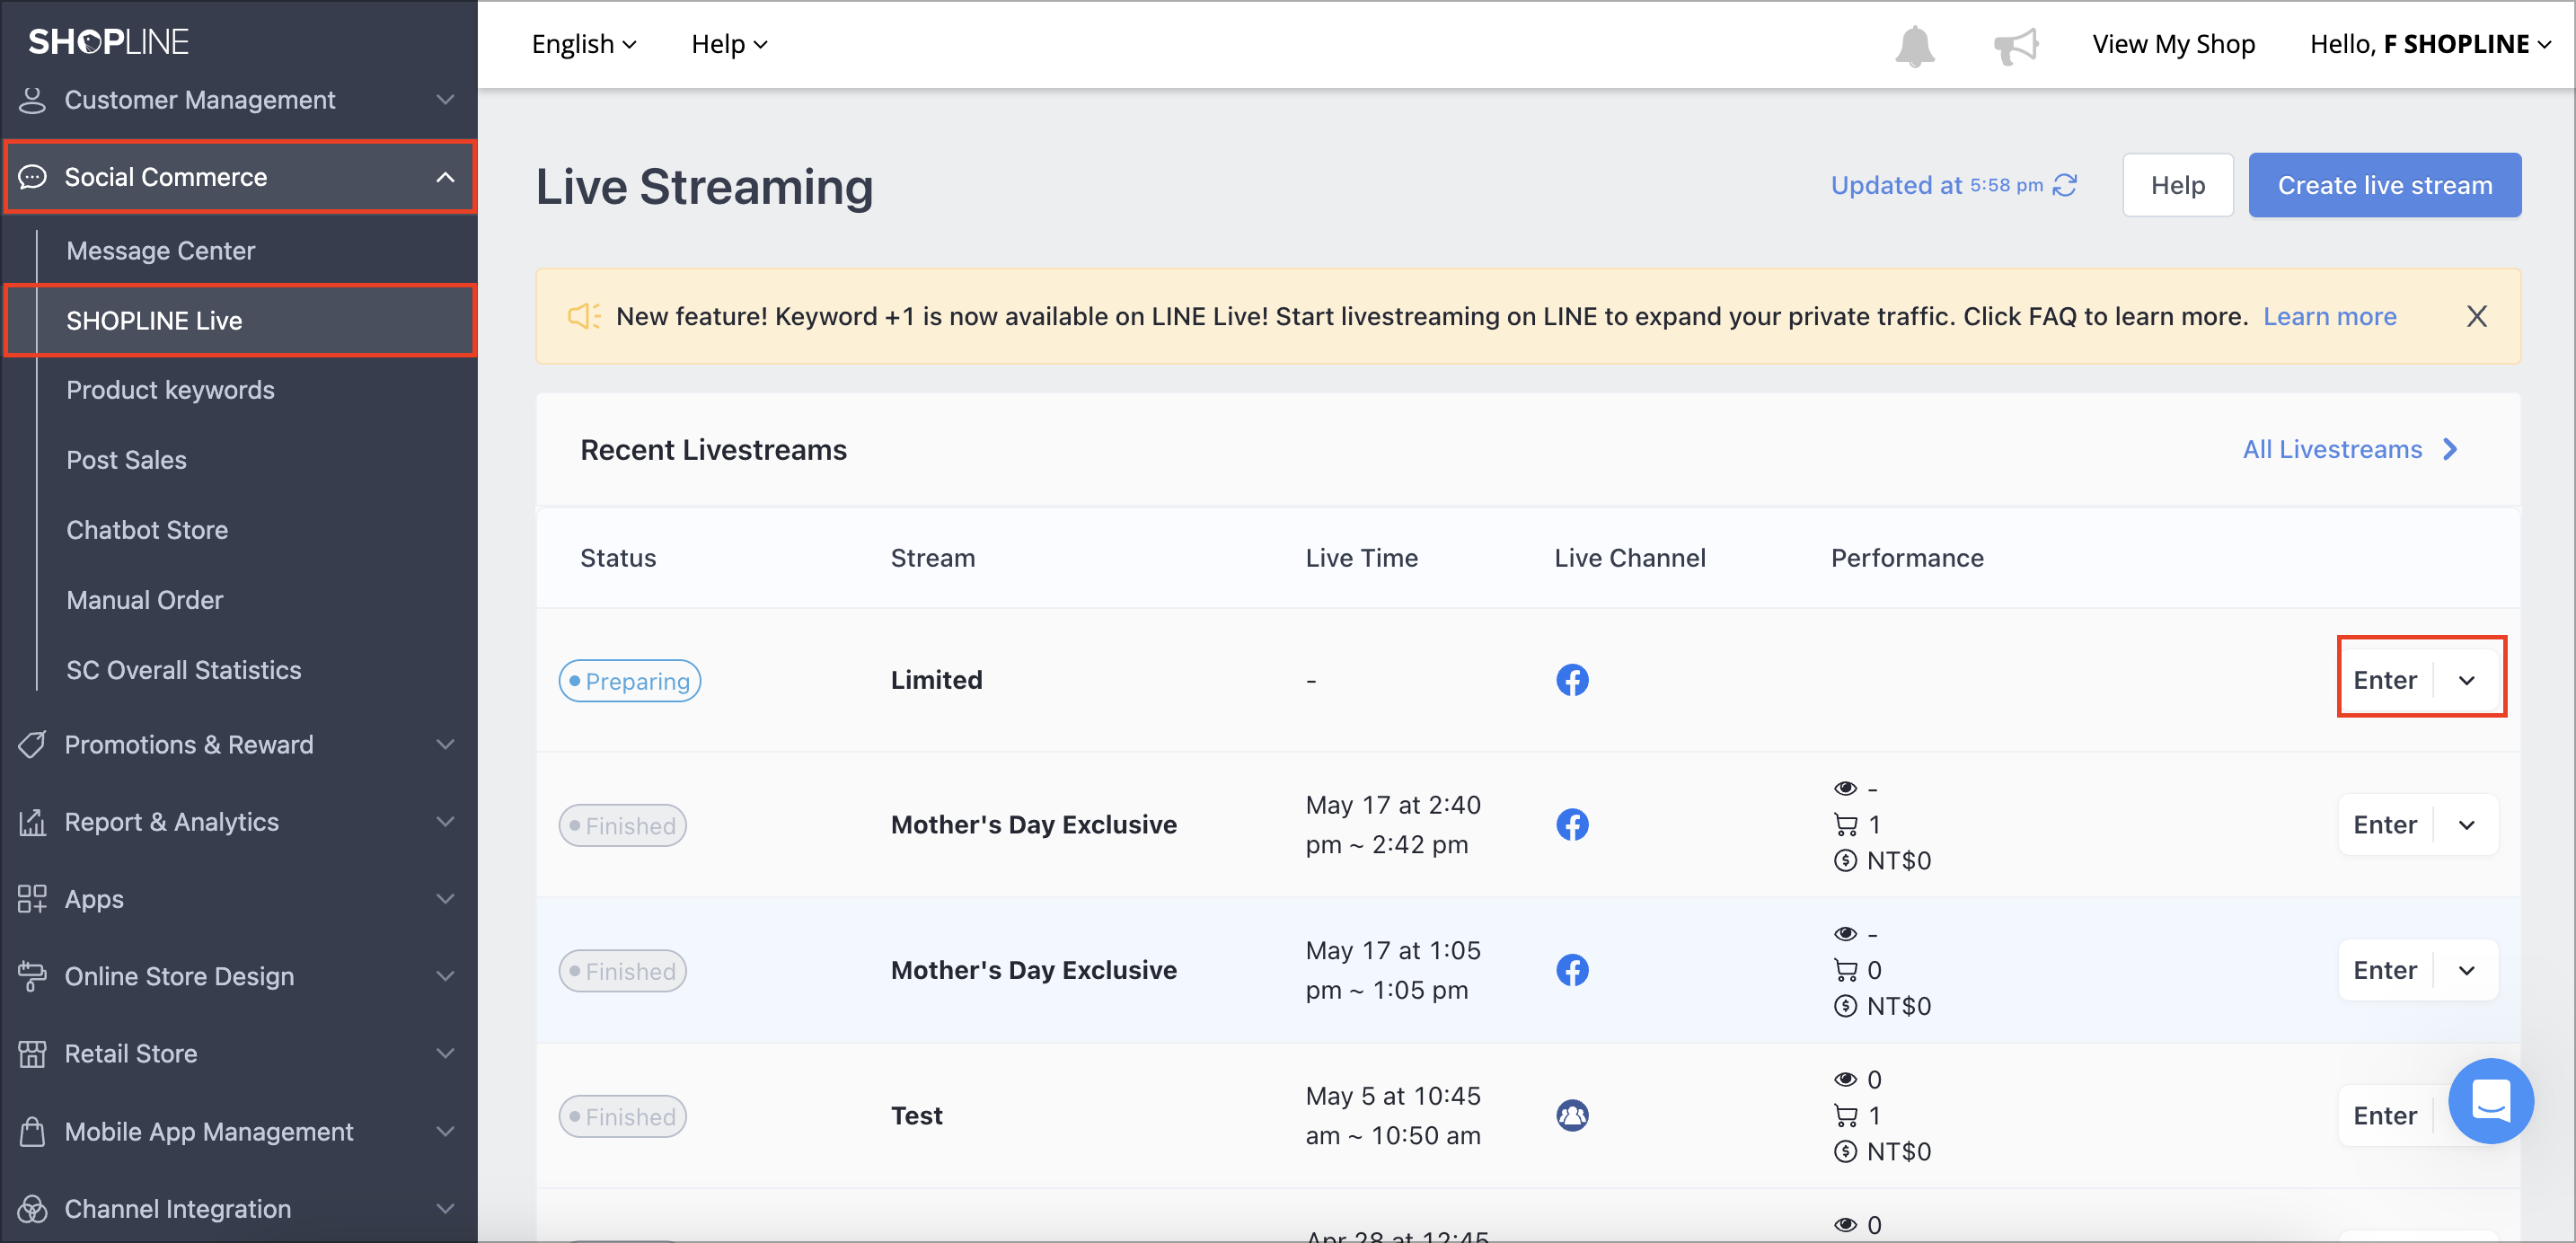The image size is (2576, 1243).
Task: Click the group channel icon in Test row
Action: pyautogui.click(x=1572, y=1115)
